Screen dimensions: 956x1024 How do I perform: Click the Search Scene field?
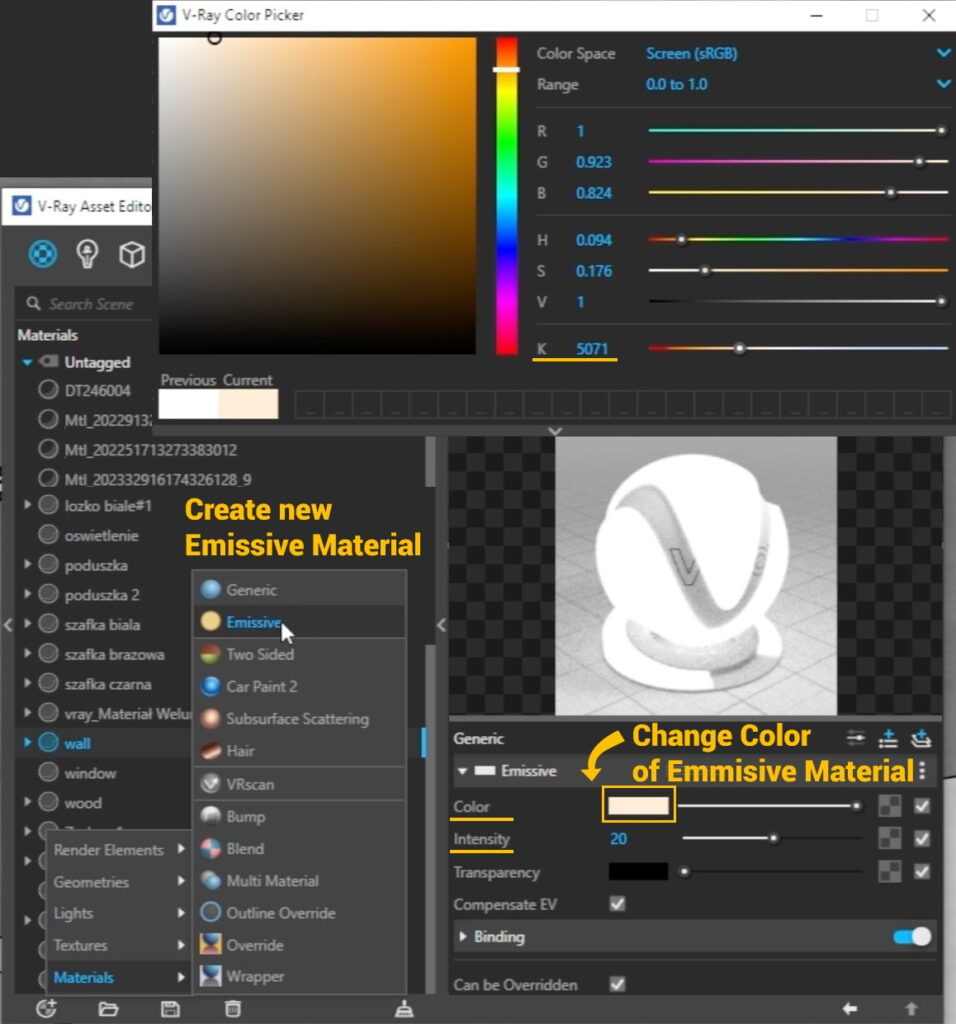(90, 304)
